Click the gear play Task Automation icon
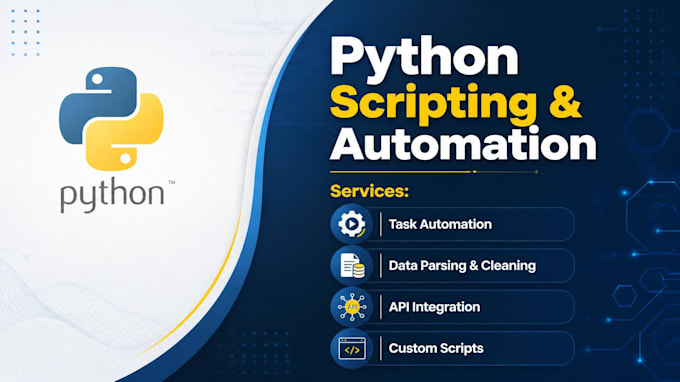680x382 pixels. click(x=352, y=224)
